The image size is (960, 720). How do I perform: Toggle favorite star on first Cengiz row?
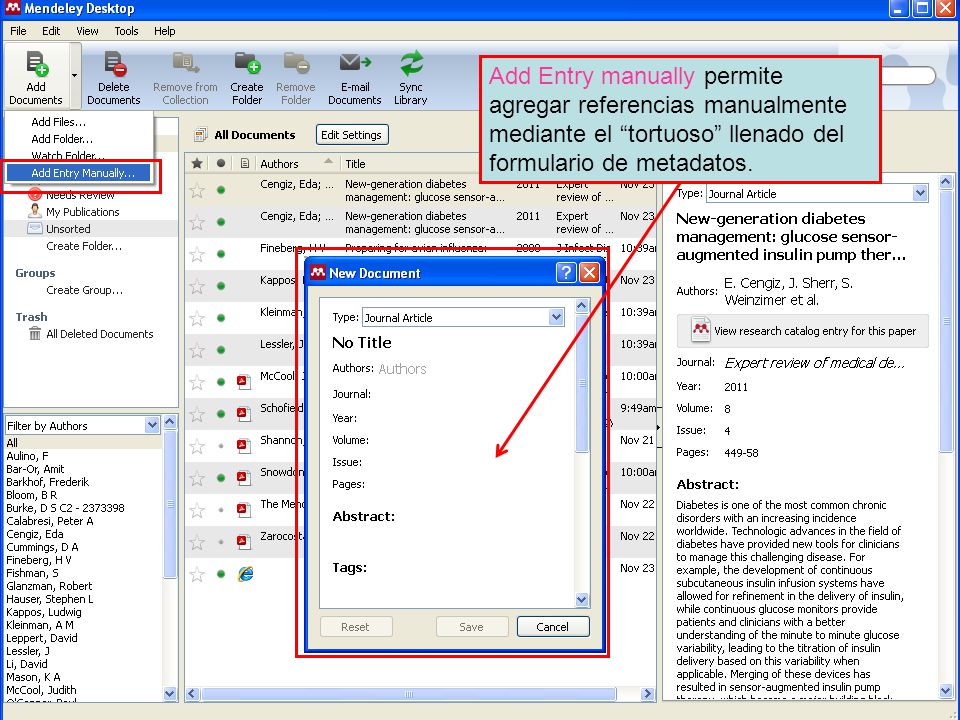click(x=197, y=190)
